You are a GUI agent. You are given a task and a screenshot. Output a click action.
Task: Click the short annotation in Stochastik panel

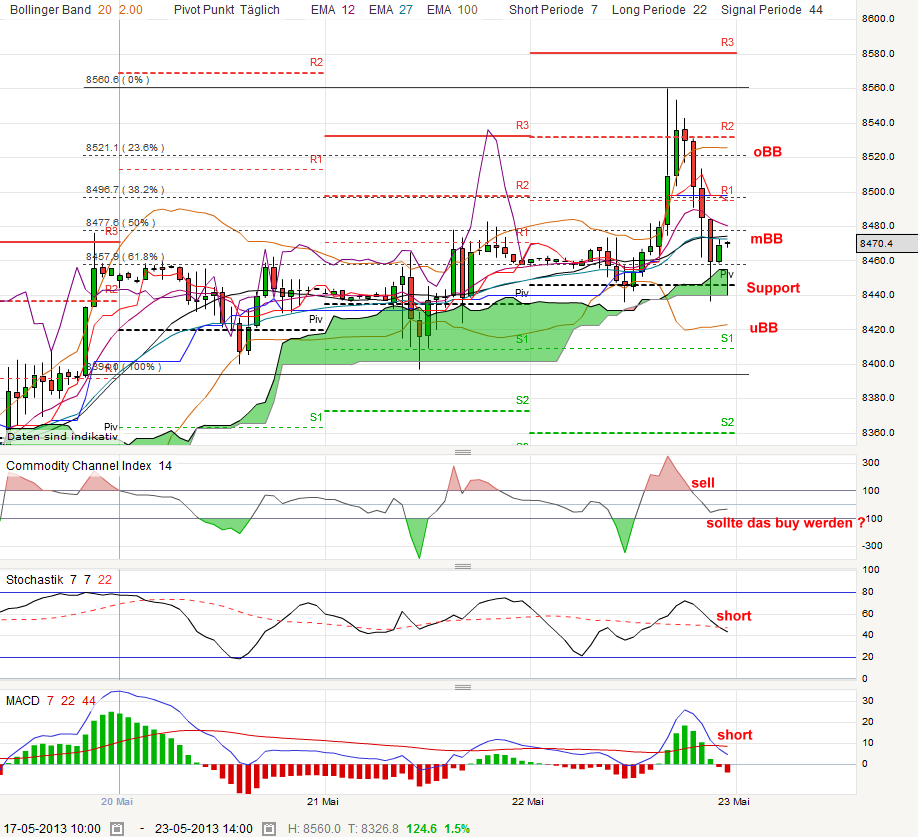734,616
